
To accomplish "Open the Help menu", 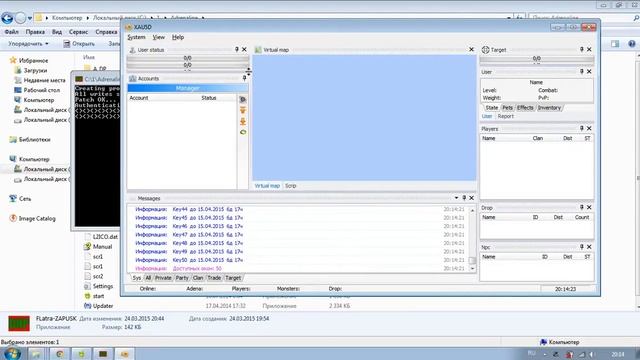I will pyautogui.click(x=178, y=37).
